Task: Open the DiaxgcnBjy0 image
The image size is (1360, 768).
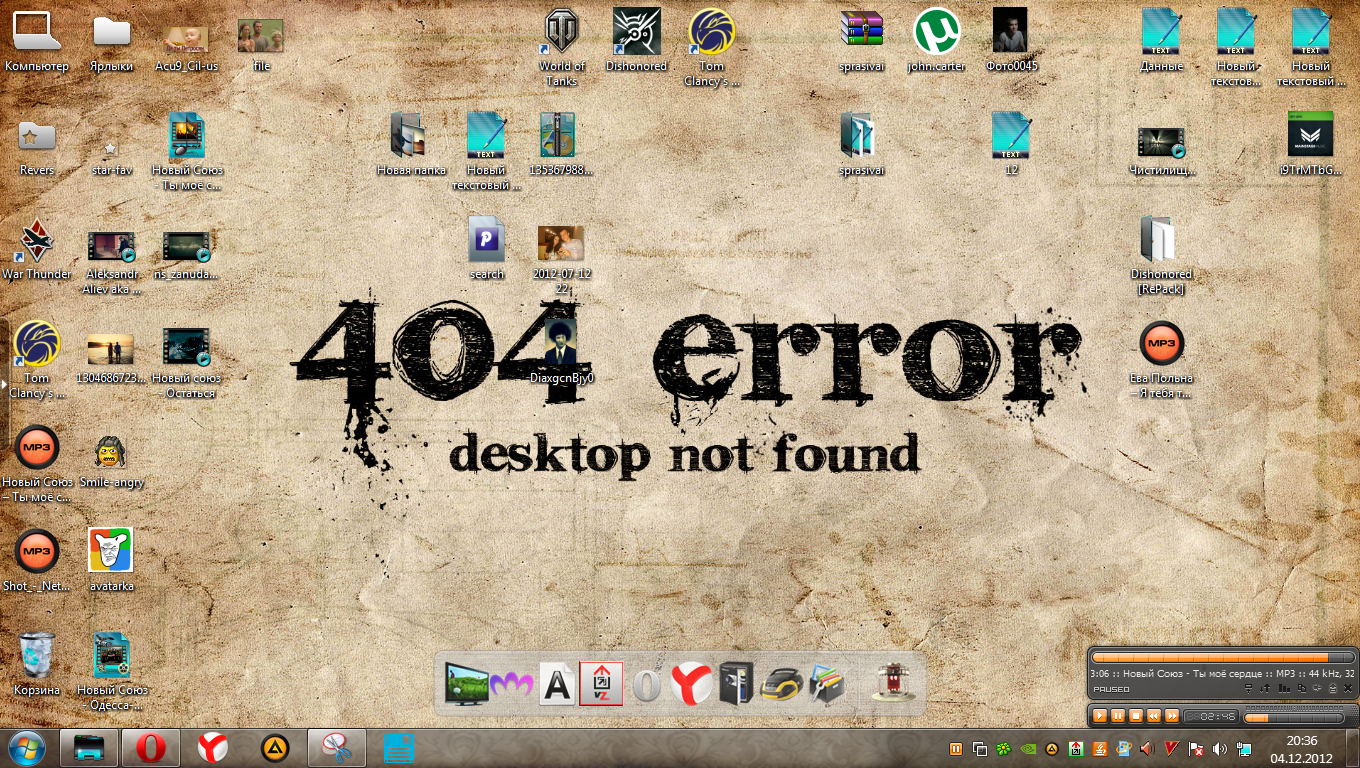Action: 562,352
